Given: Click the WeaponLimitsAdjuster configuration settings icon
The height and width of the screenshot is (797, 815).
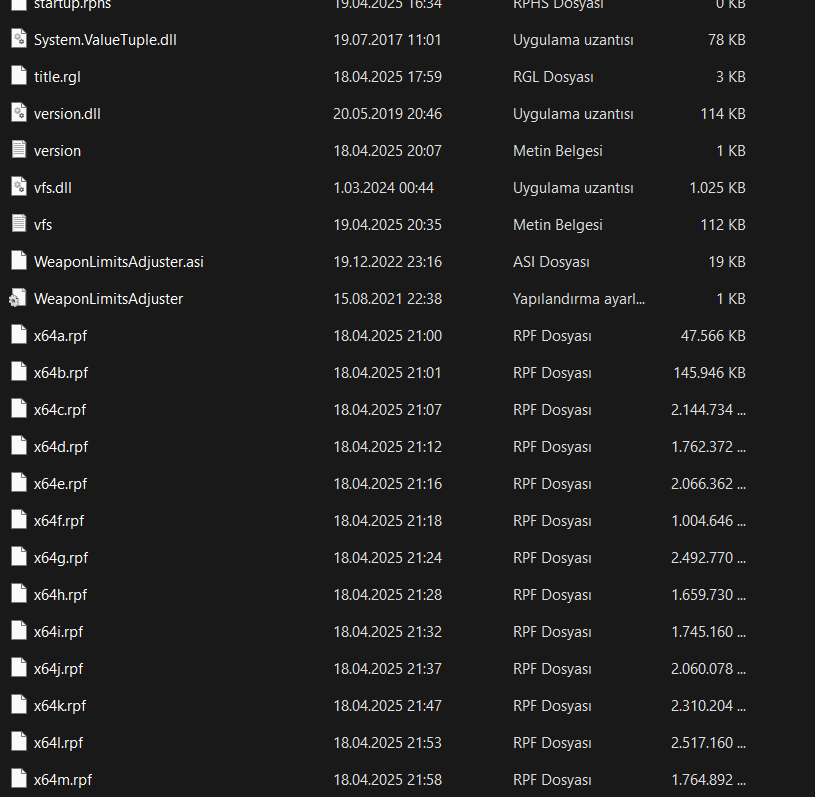Looking at the screenshot, I should click(x=18, y=299).
